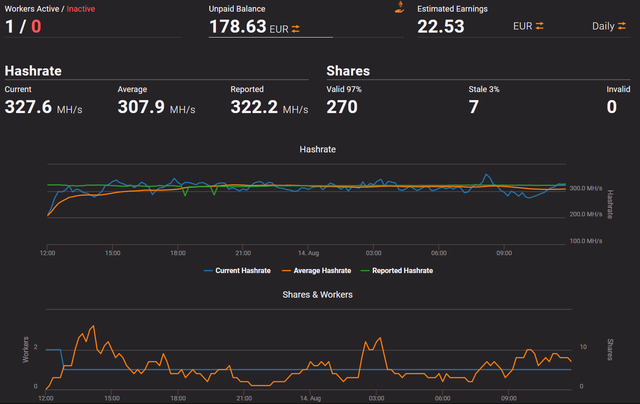Click the invalid shares count 0
The width and height of the screenshot is (640, 404).
point(611,107)
